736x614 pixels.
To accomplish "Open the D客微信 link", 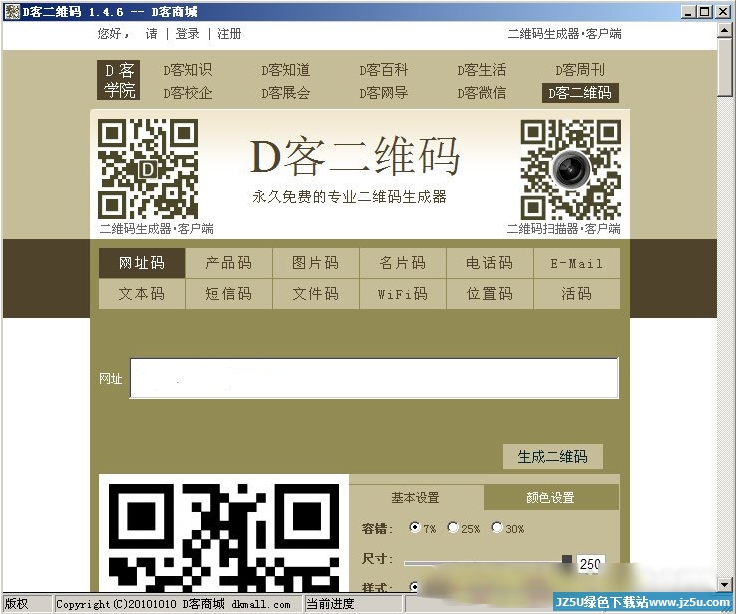I will (x=482, y=92).
